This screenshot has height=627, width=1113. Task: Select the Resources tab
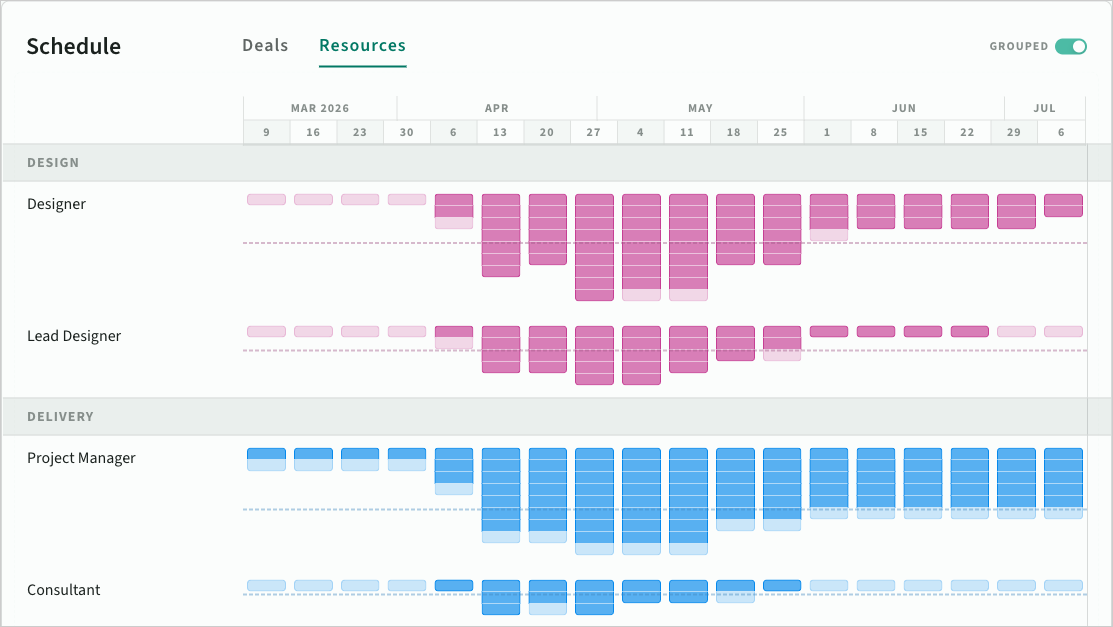point(362,46)
